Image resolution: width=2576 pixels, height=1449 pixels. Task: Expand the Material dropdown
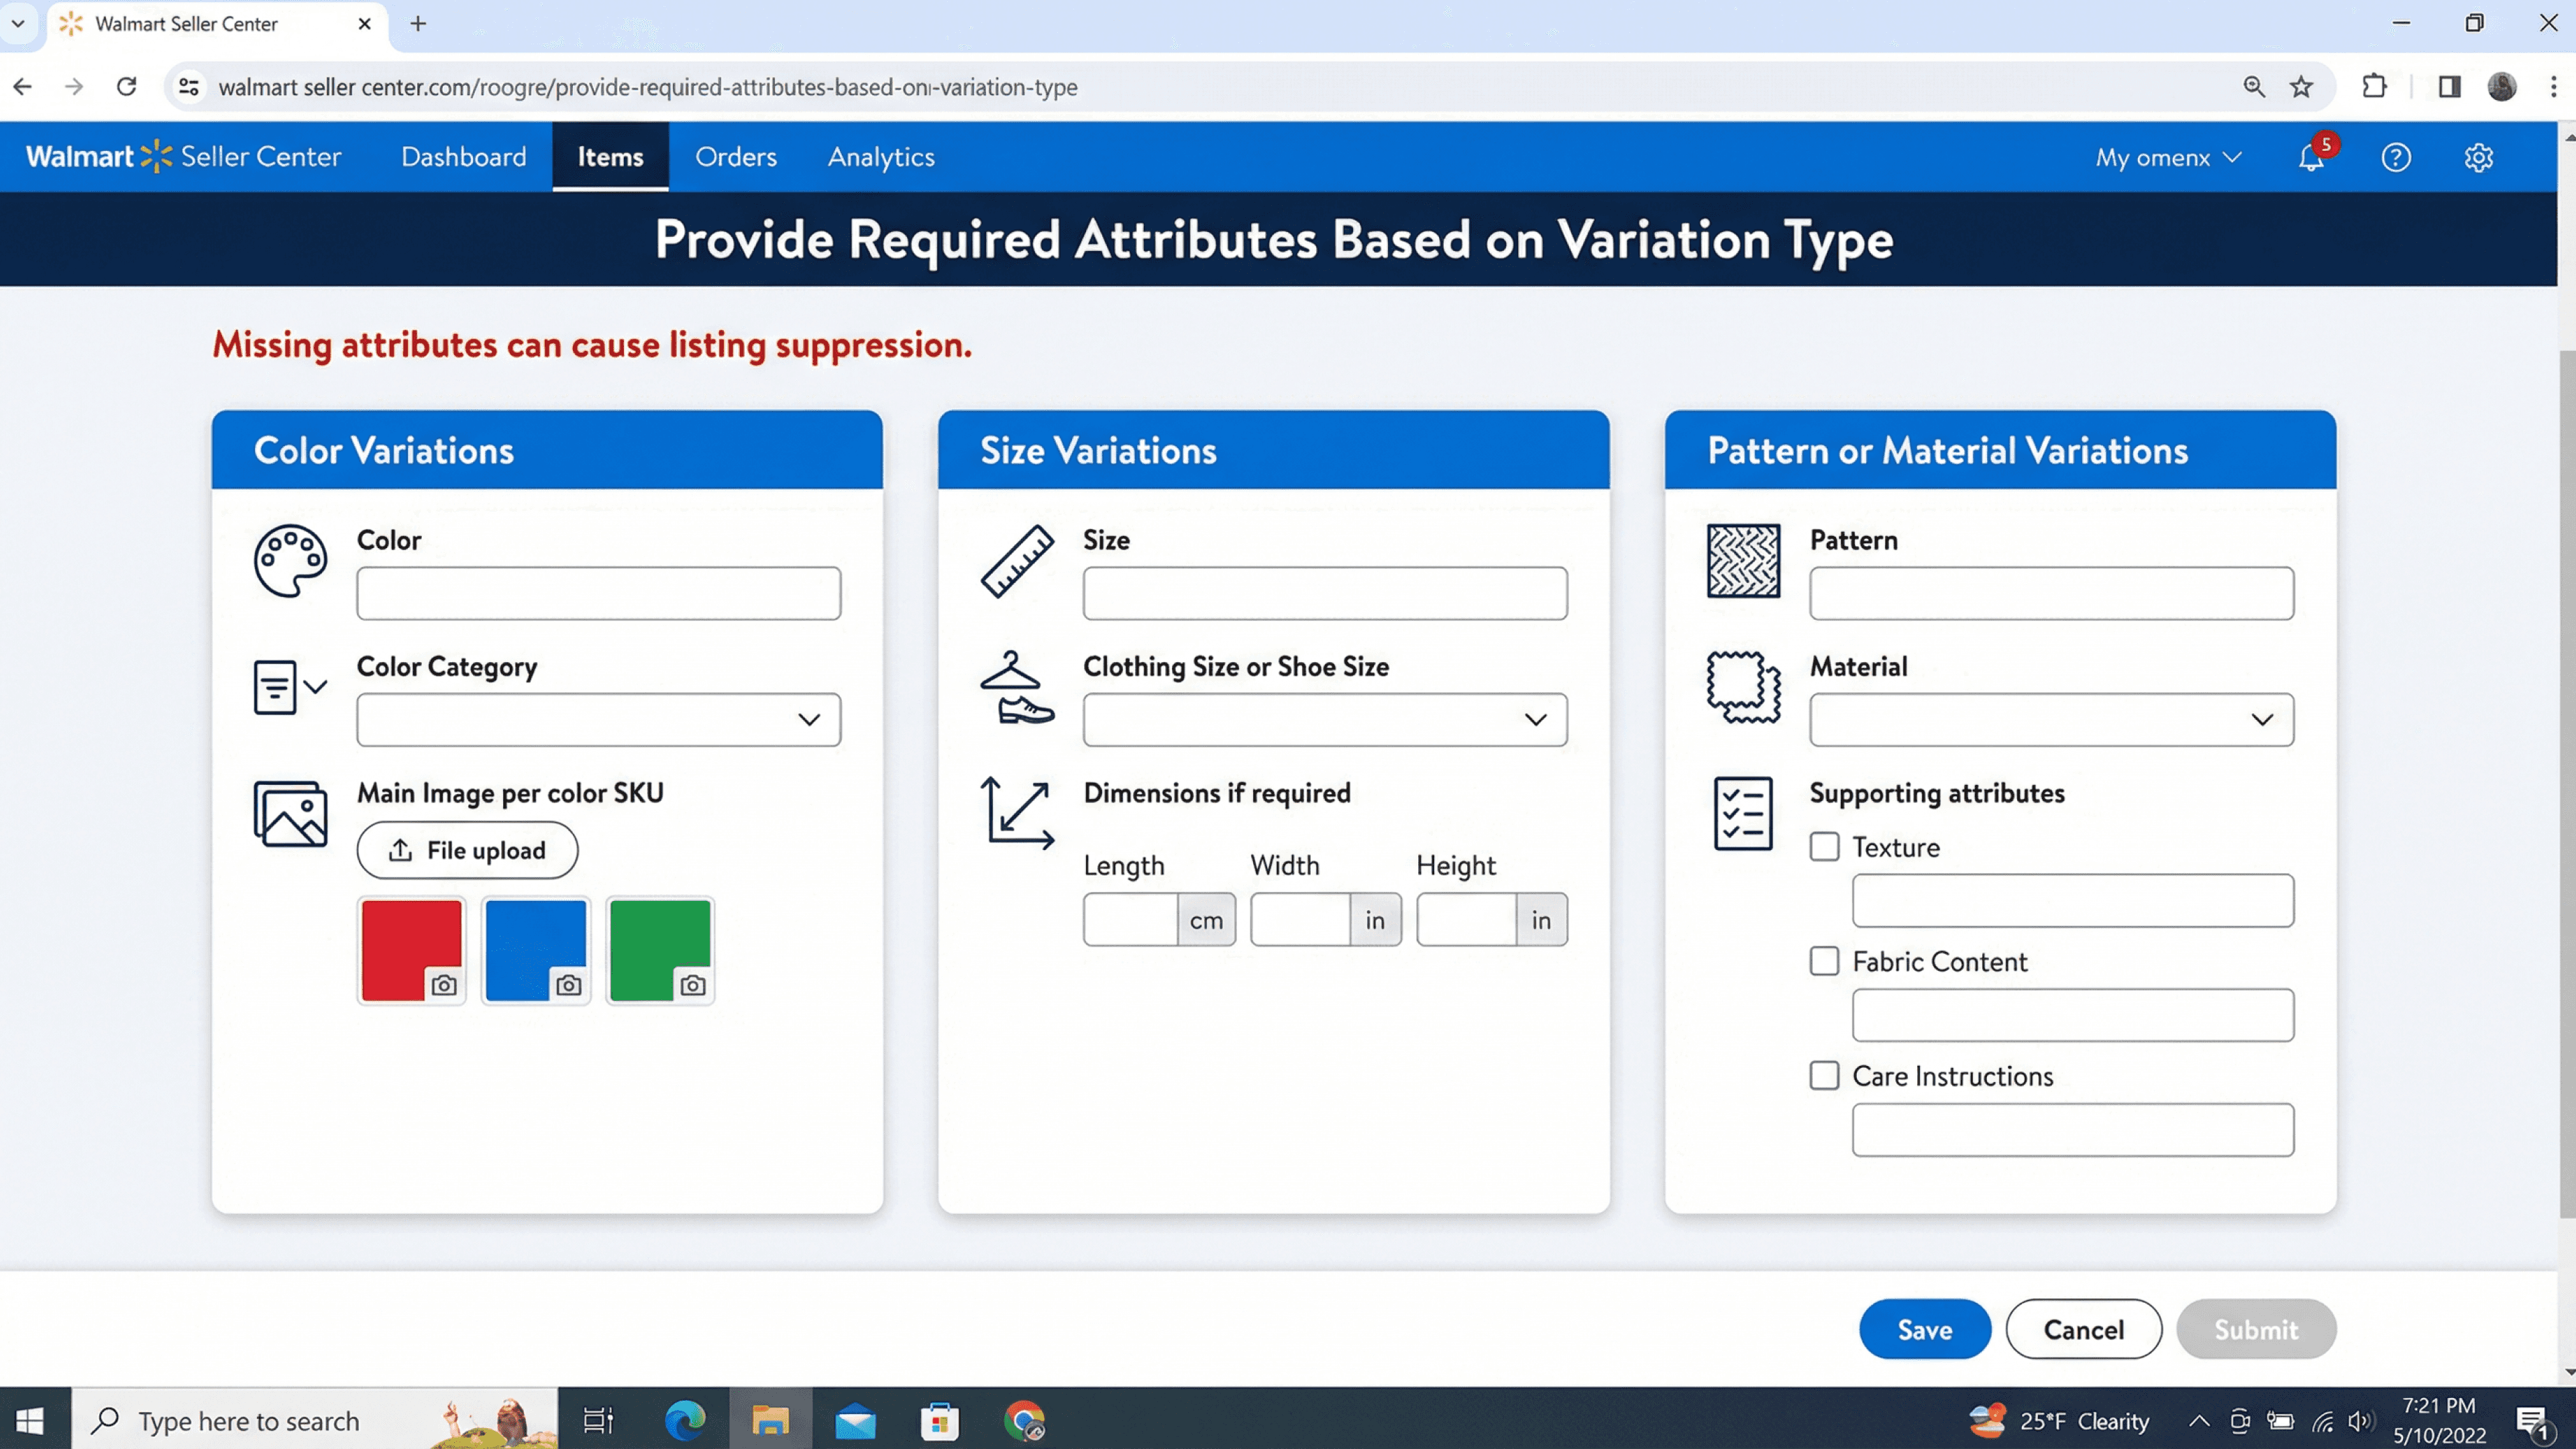2051,720
